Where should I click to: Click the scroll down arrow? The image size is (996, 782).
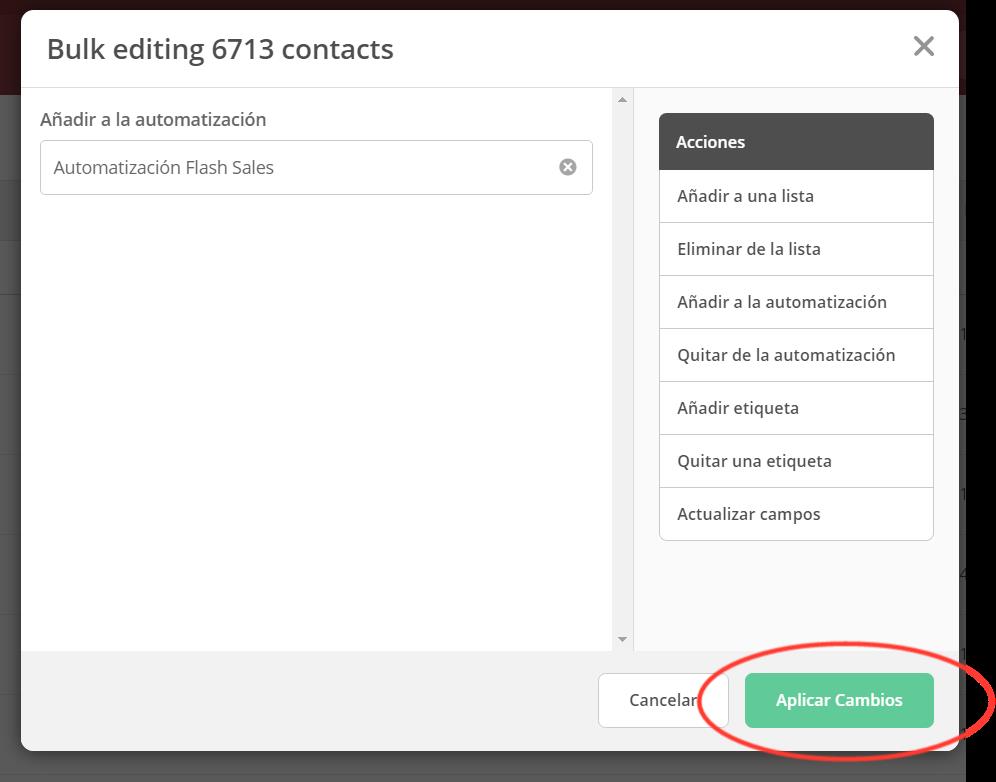[x=622, y=640]
